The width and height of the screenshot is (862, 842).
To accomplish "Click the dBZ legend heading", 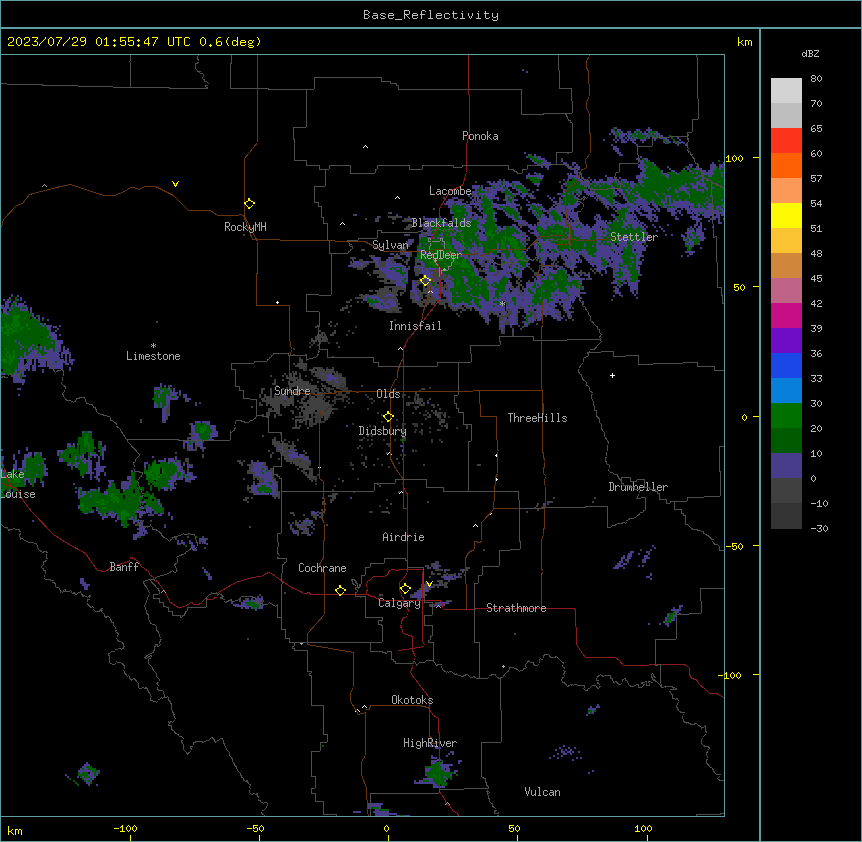I will coord(810,53).
